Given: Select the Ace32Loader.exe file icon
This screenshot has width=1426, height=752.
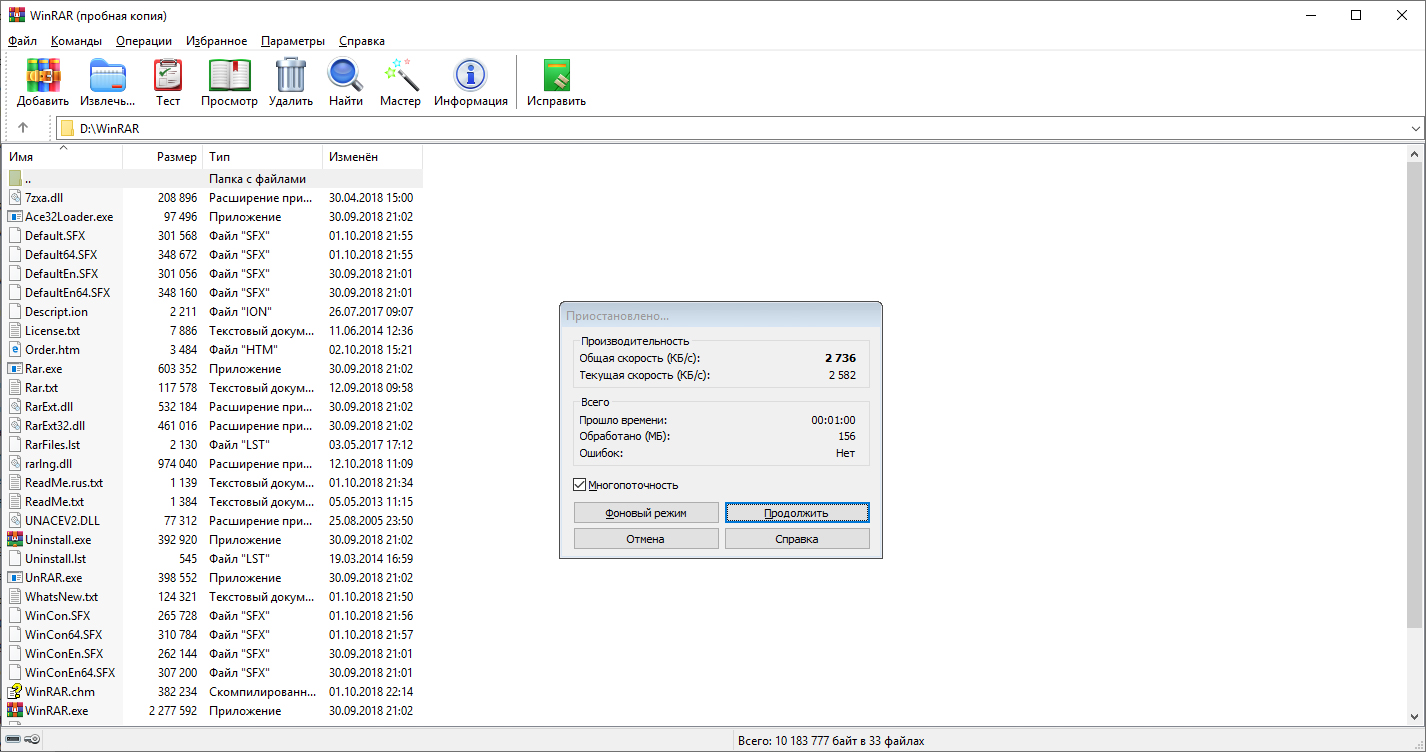Looking at the screenshot, I should (15, 217).
